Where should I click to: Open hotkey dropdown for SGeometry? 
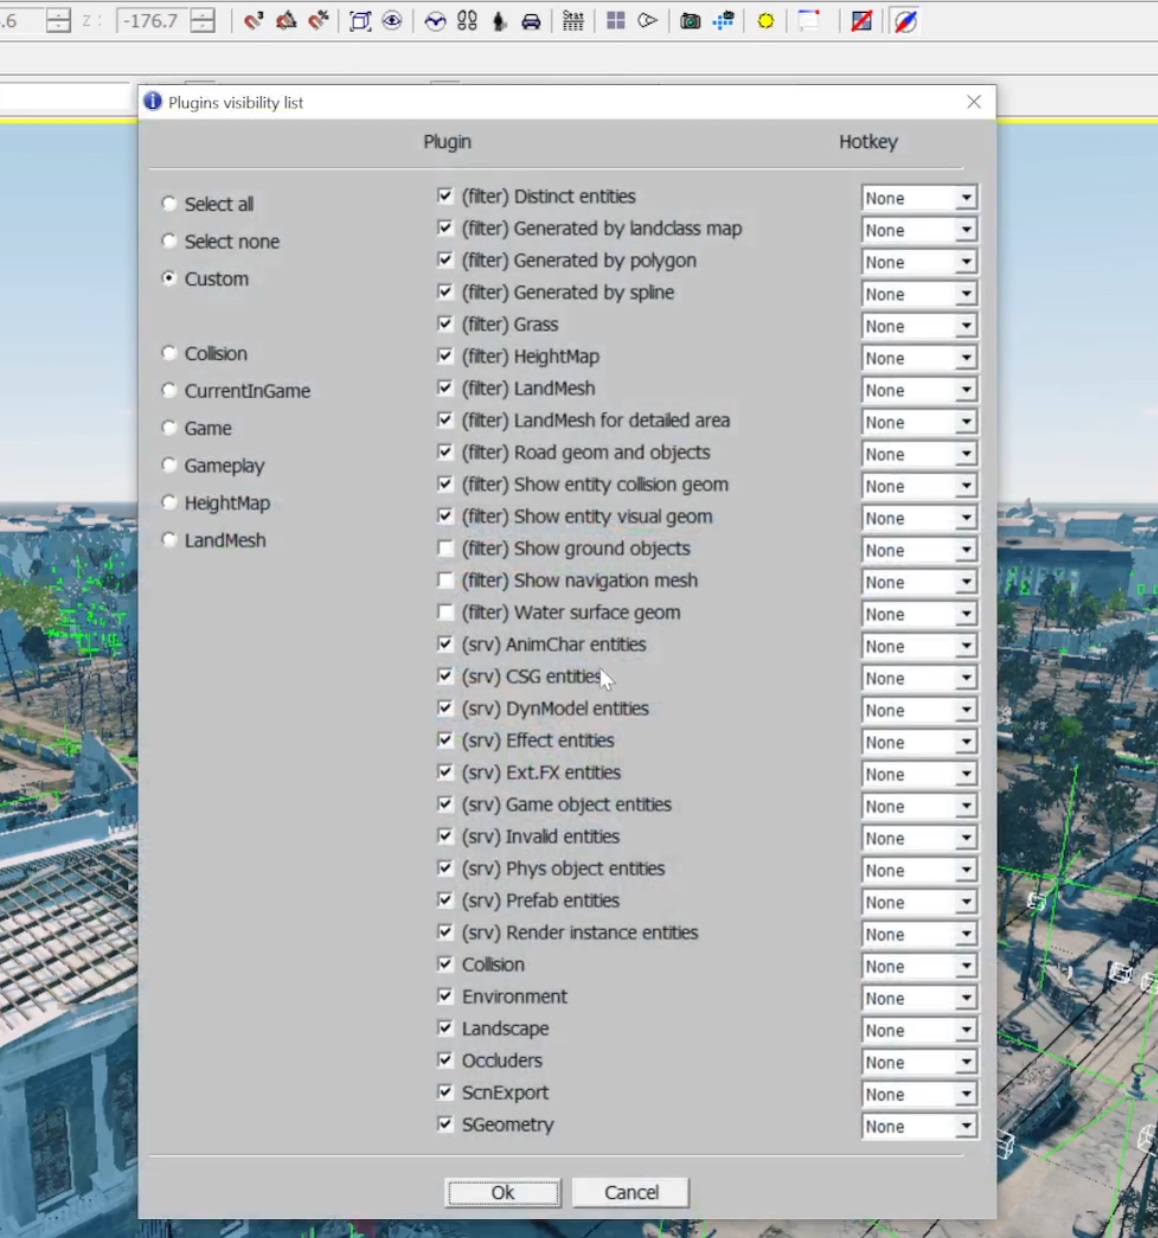point(965,1126)
